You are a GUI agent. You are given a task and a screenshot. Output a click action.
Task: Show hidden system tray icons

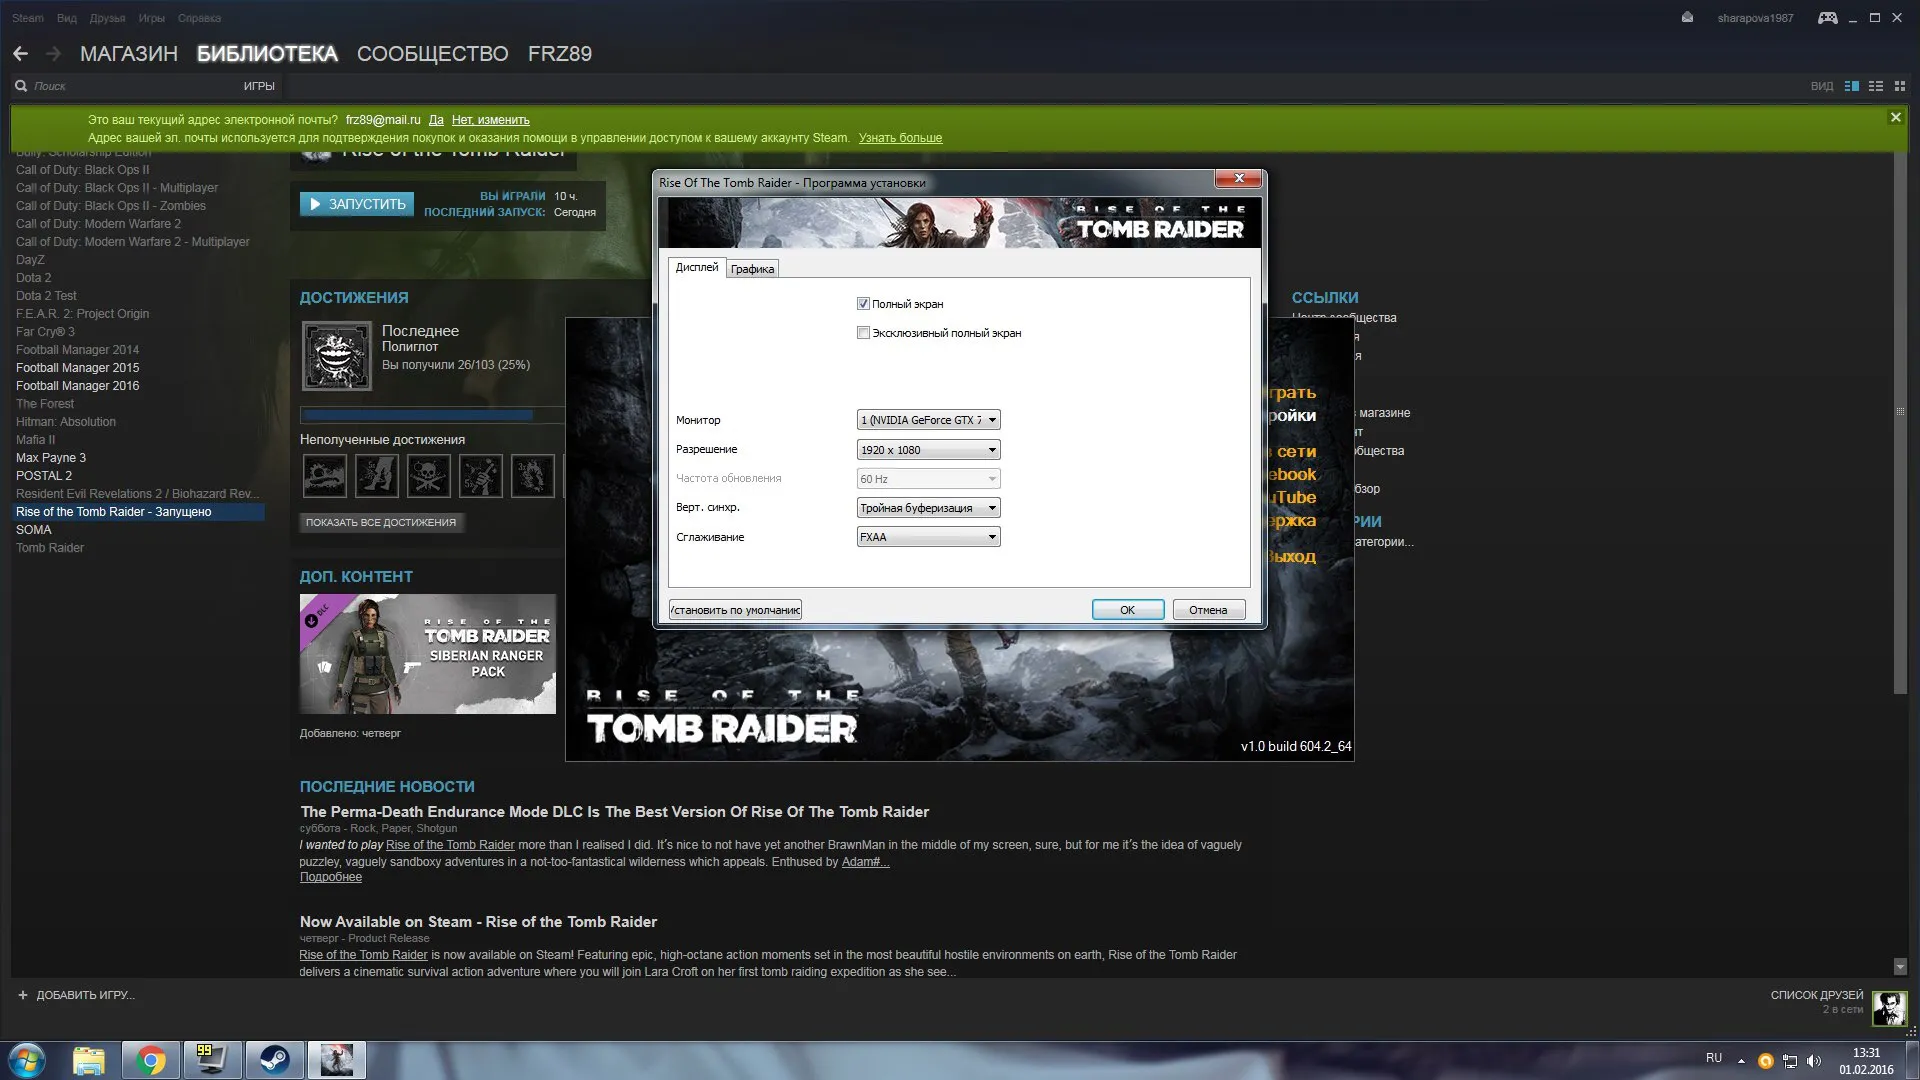pos(1741,1061)
